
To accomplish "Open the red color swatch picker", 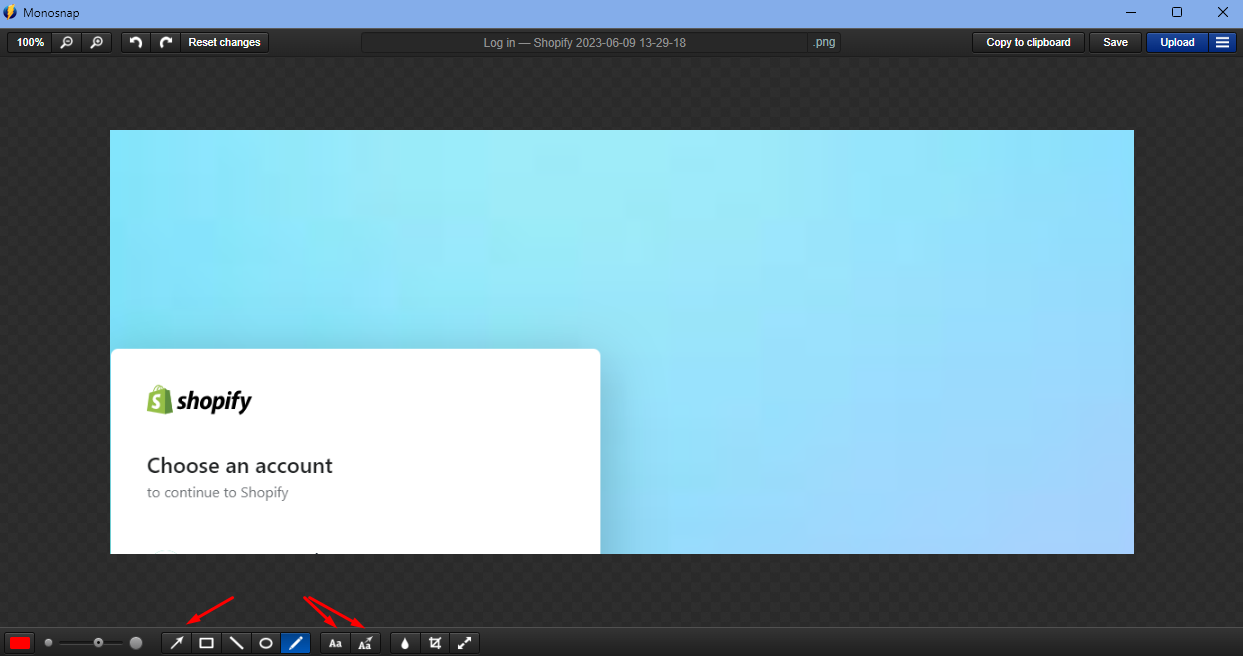I will click(x=18, y=643).
